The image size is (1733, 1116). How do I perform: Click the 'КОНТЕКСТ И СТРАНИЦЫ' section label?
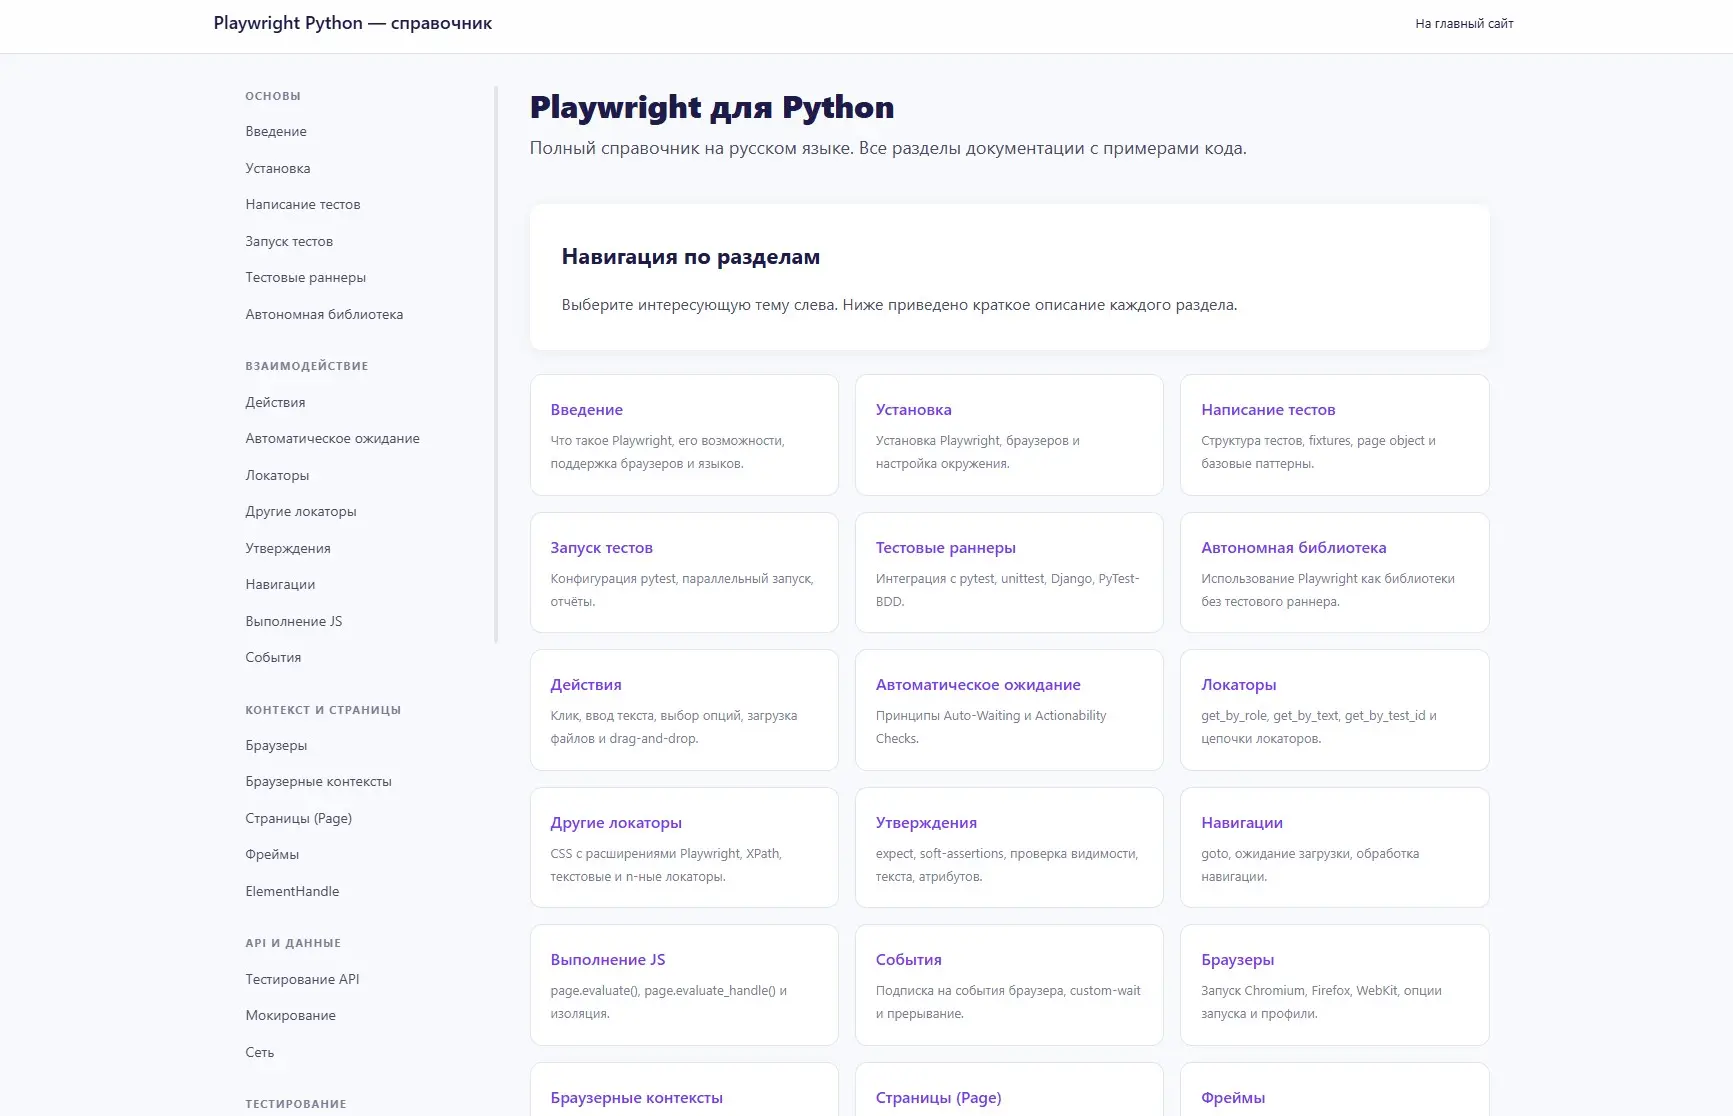(x=323, y=710)
